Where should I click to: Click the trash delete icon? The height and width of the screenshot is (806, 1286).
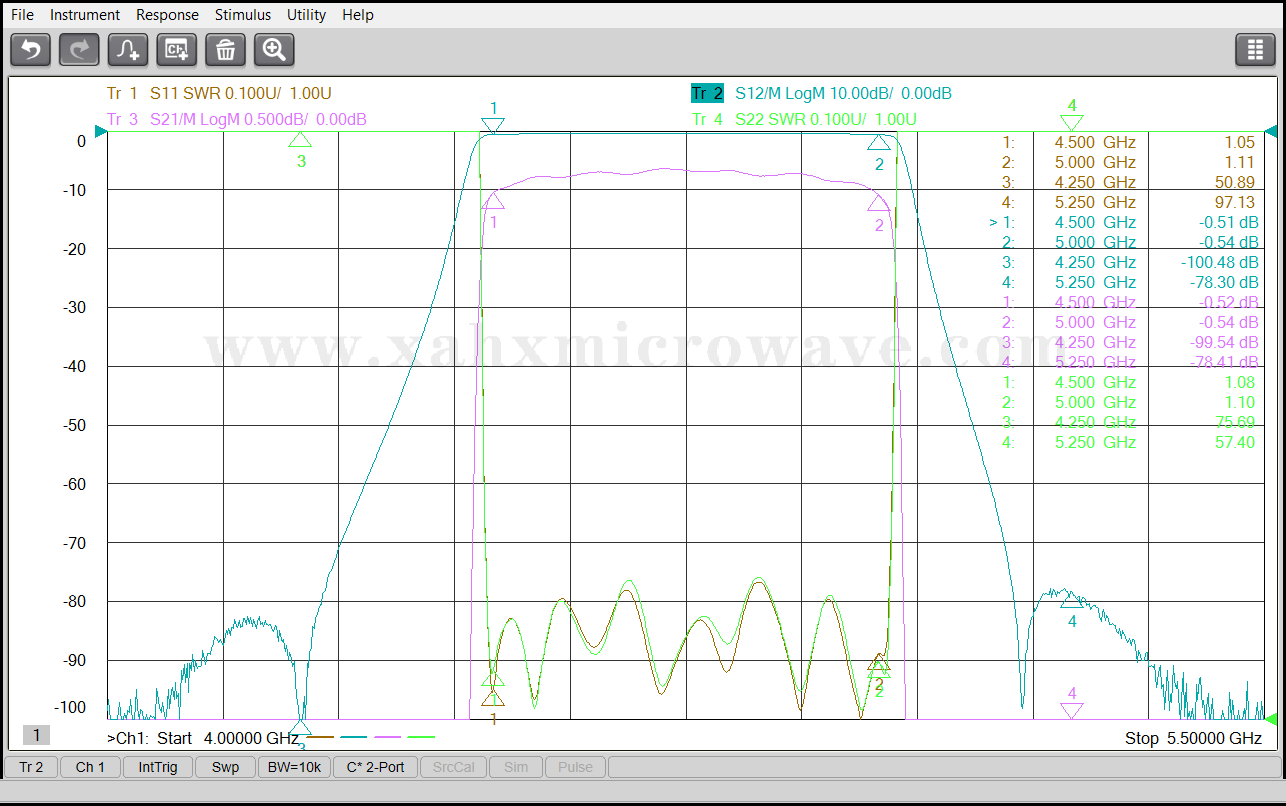coord(225,49)
